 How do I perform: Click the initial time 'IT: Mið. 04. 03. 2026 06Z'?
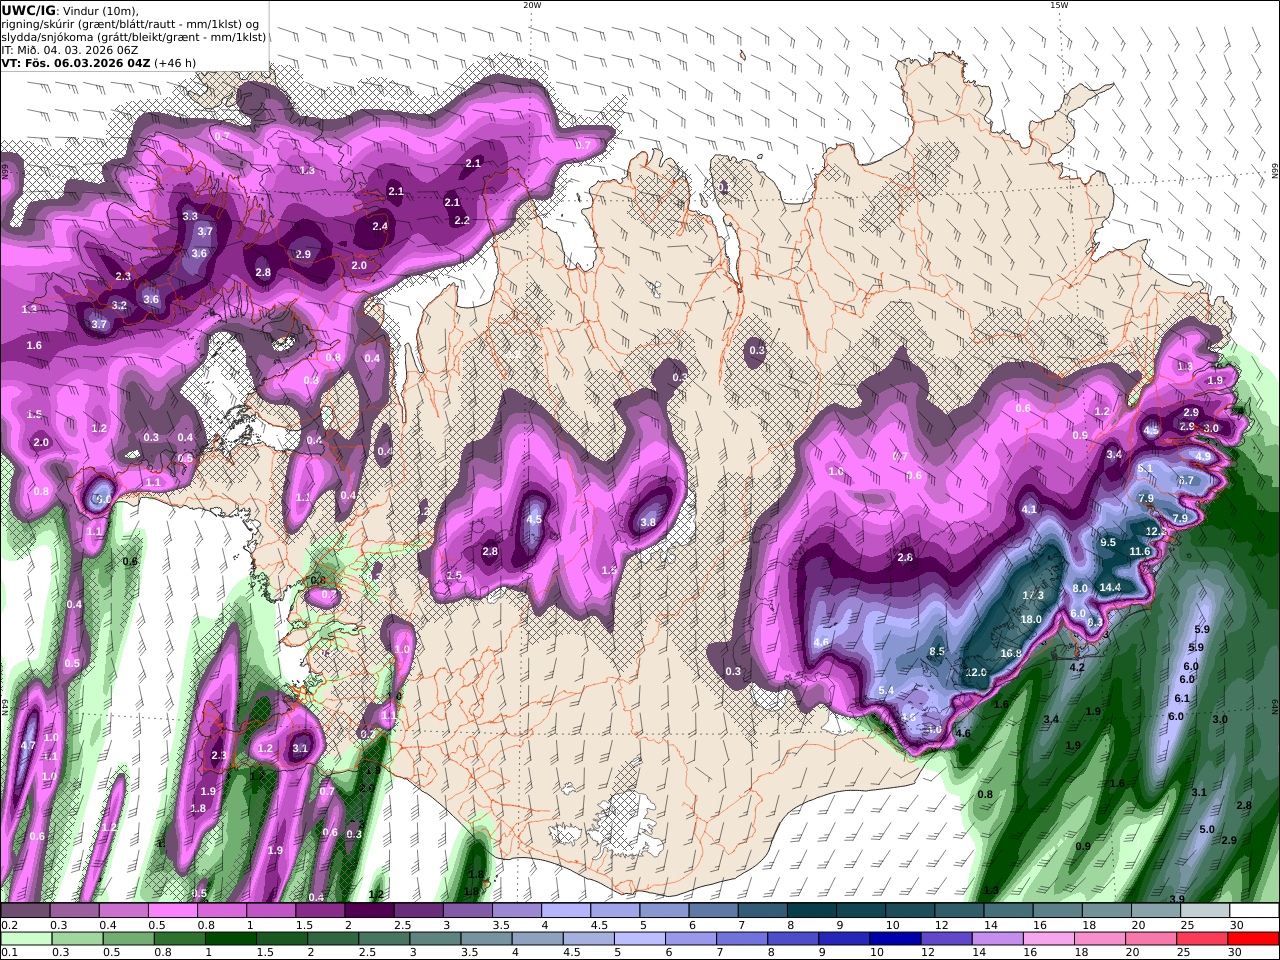pyautogui.click(x=69, y=50)
